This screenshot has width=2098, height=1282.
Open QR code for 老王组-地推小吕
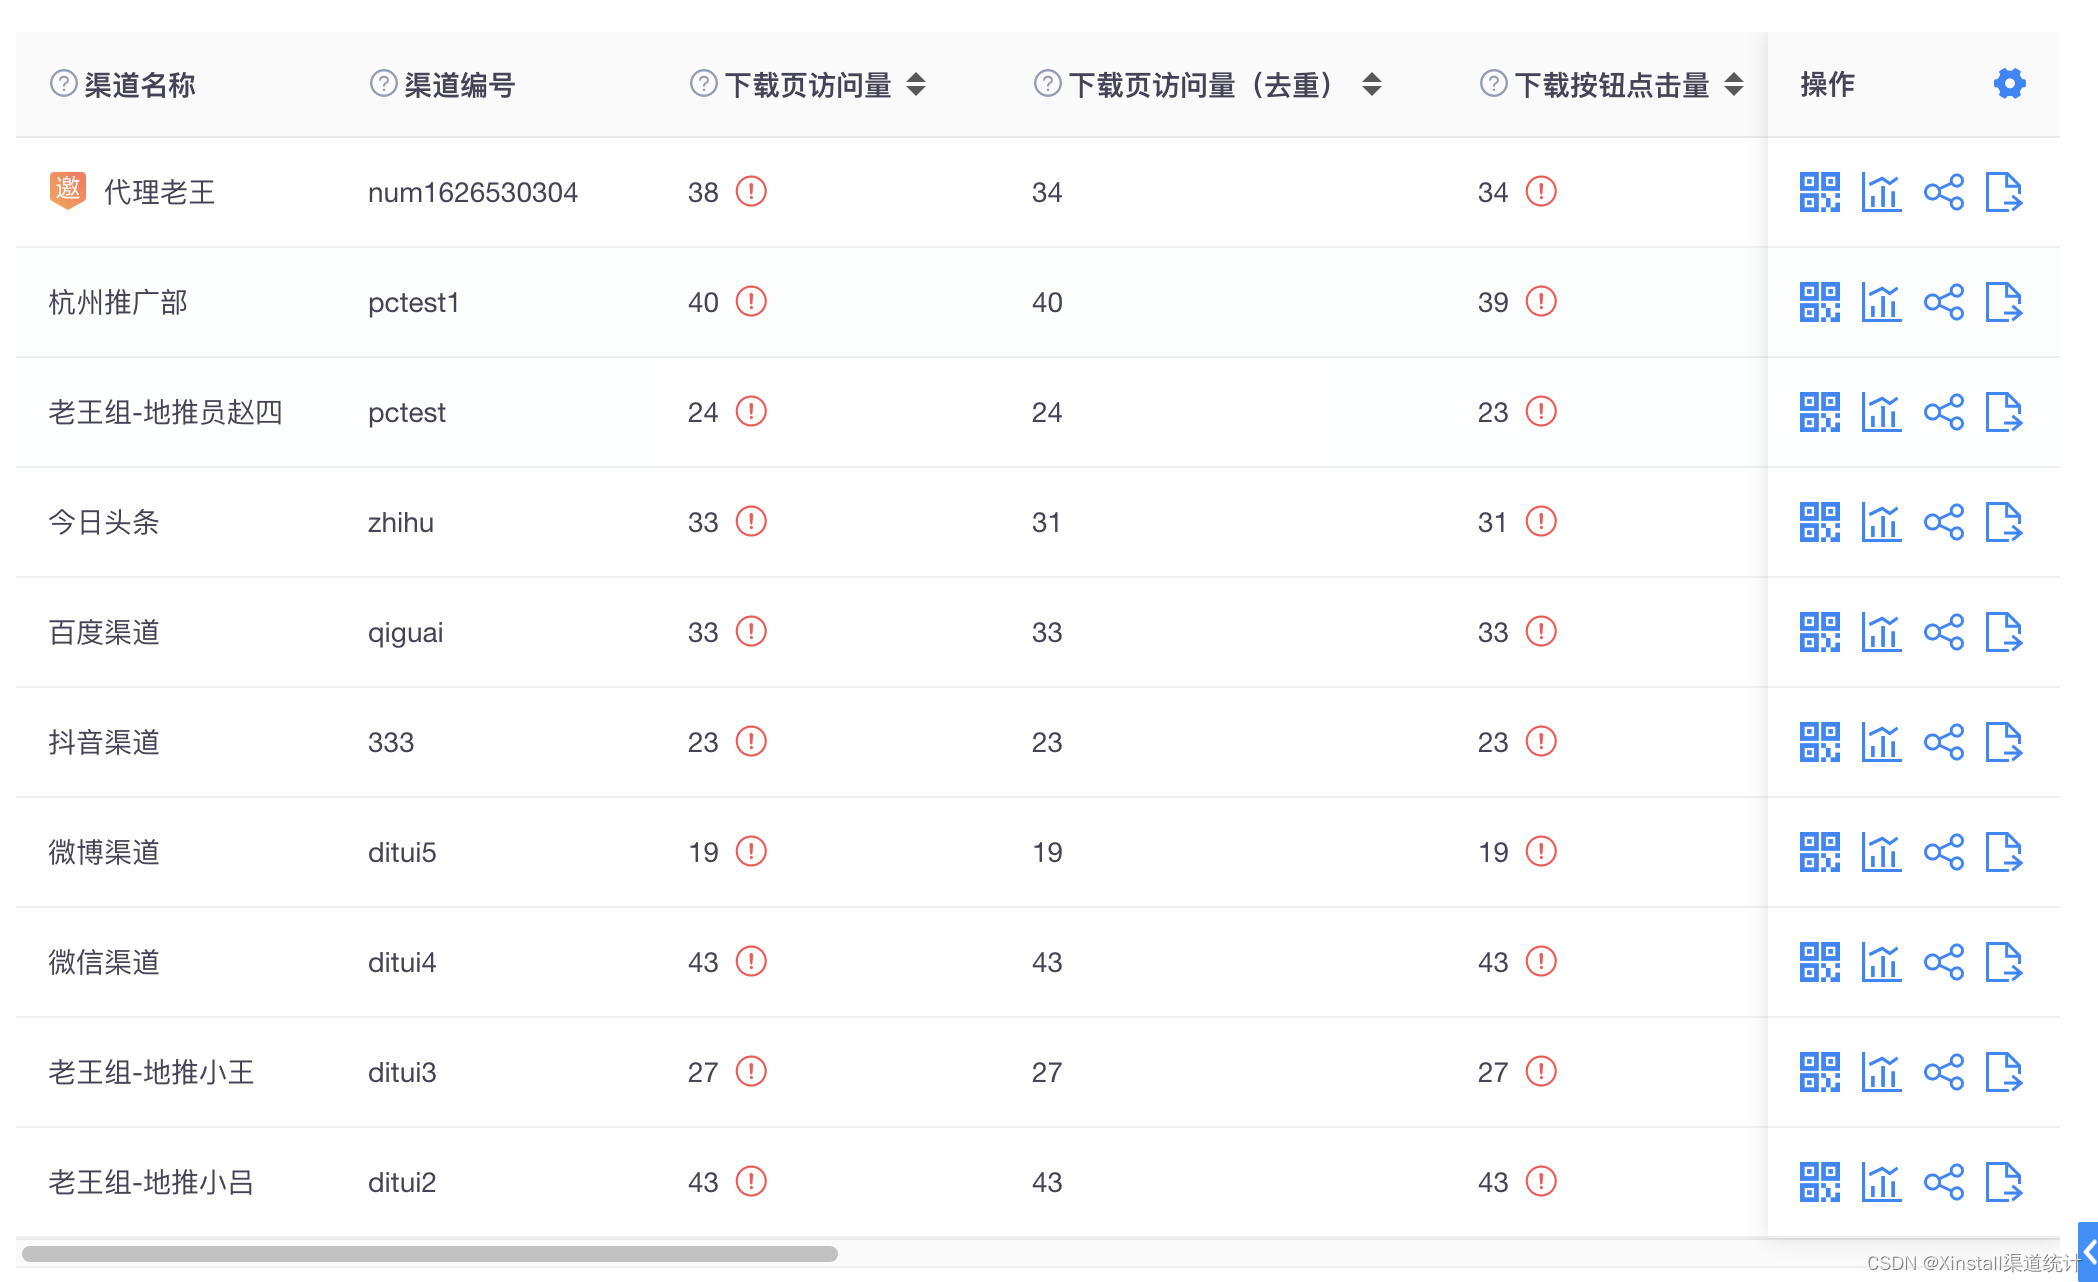pos(1819,1182)
